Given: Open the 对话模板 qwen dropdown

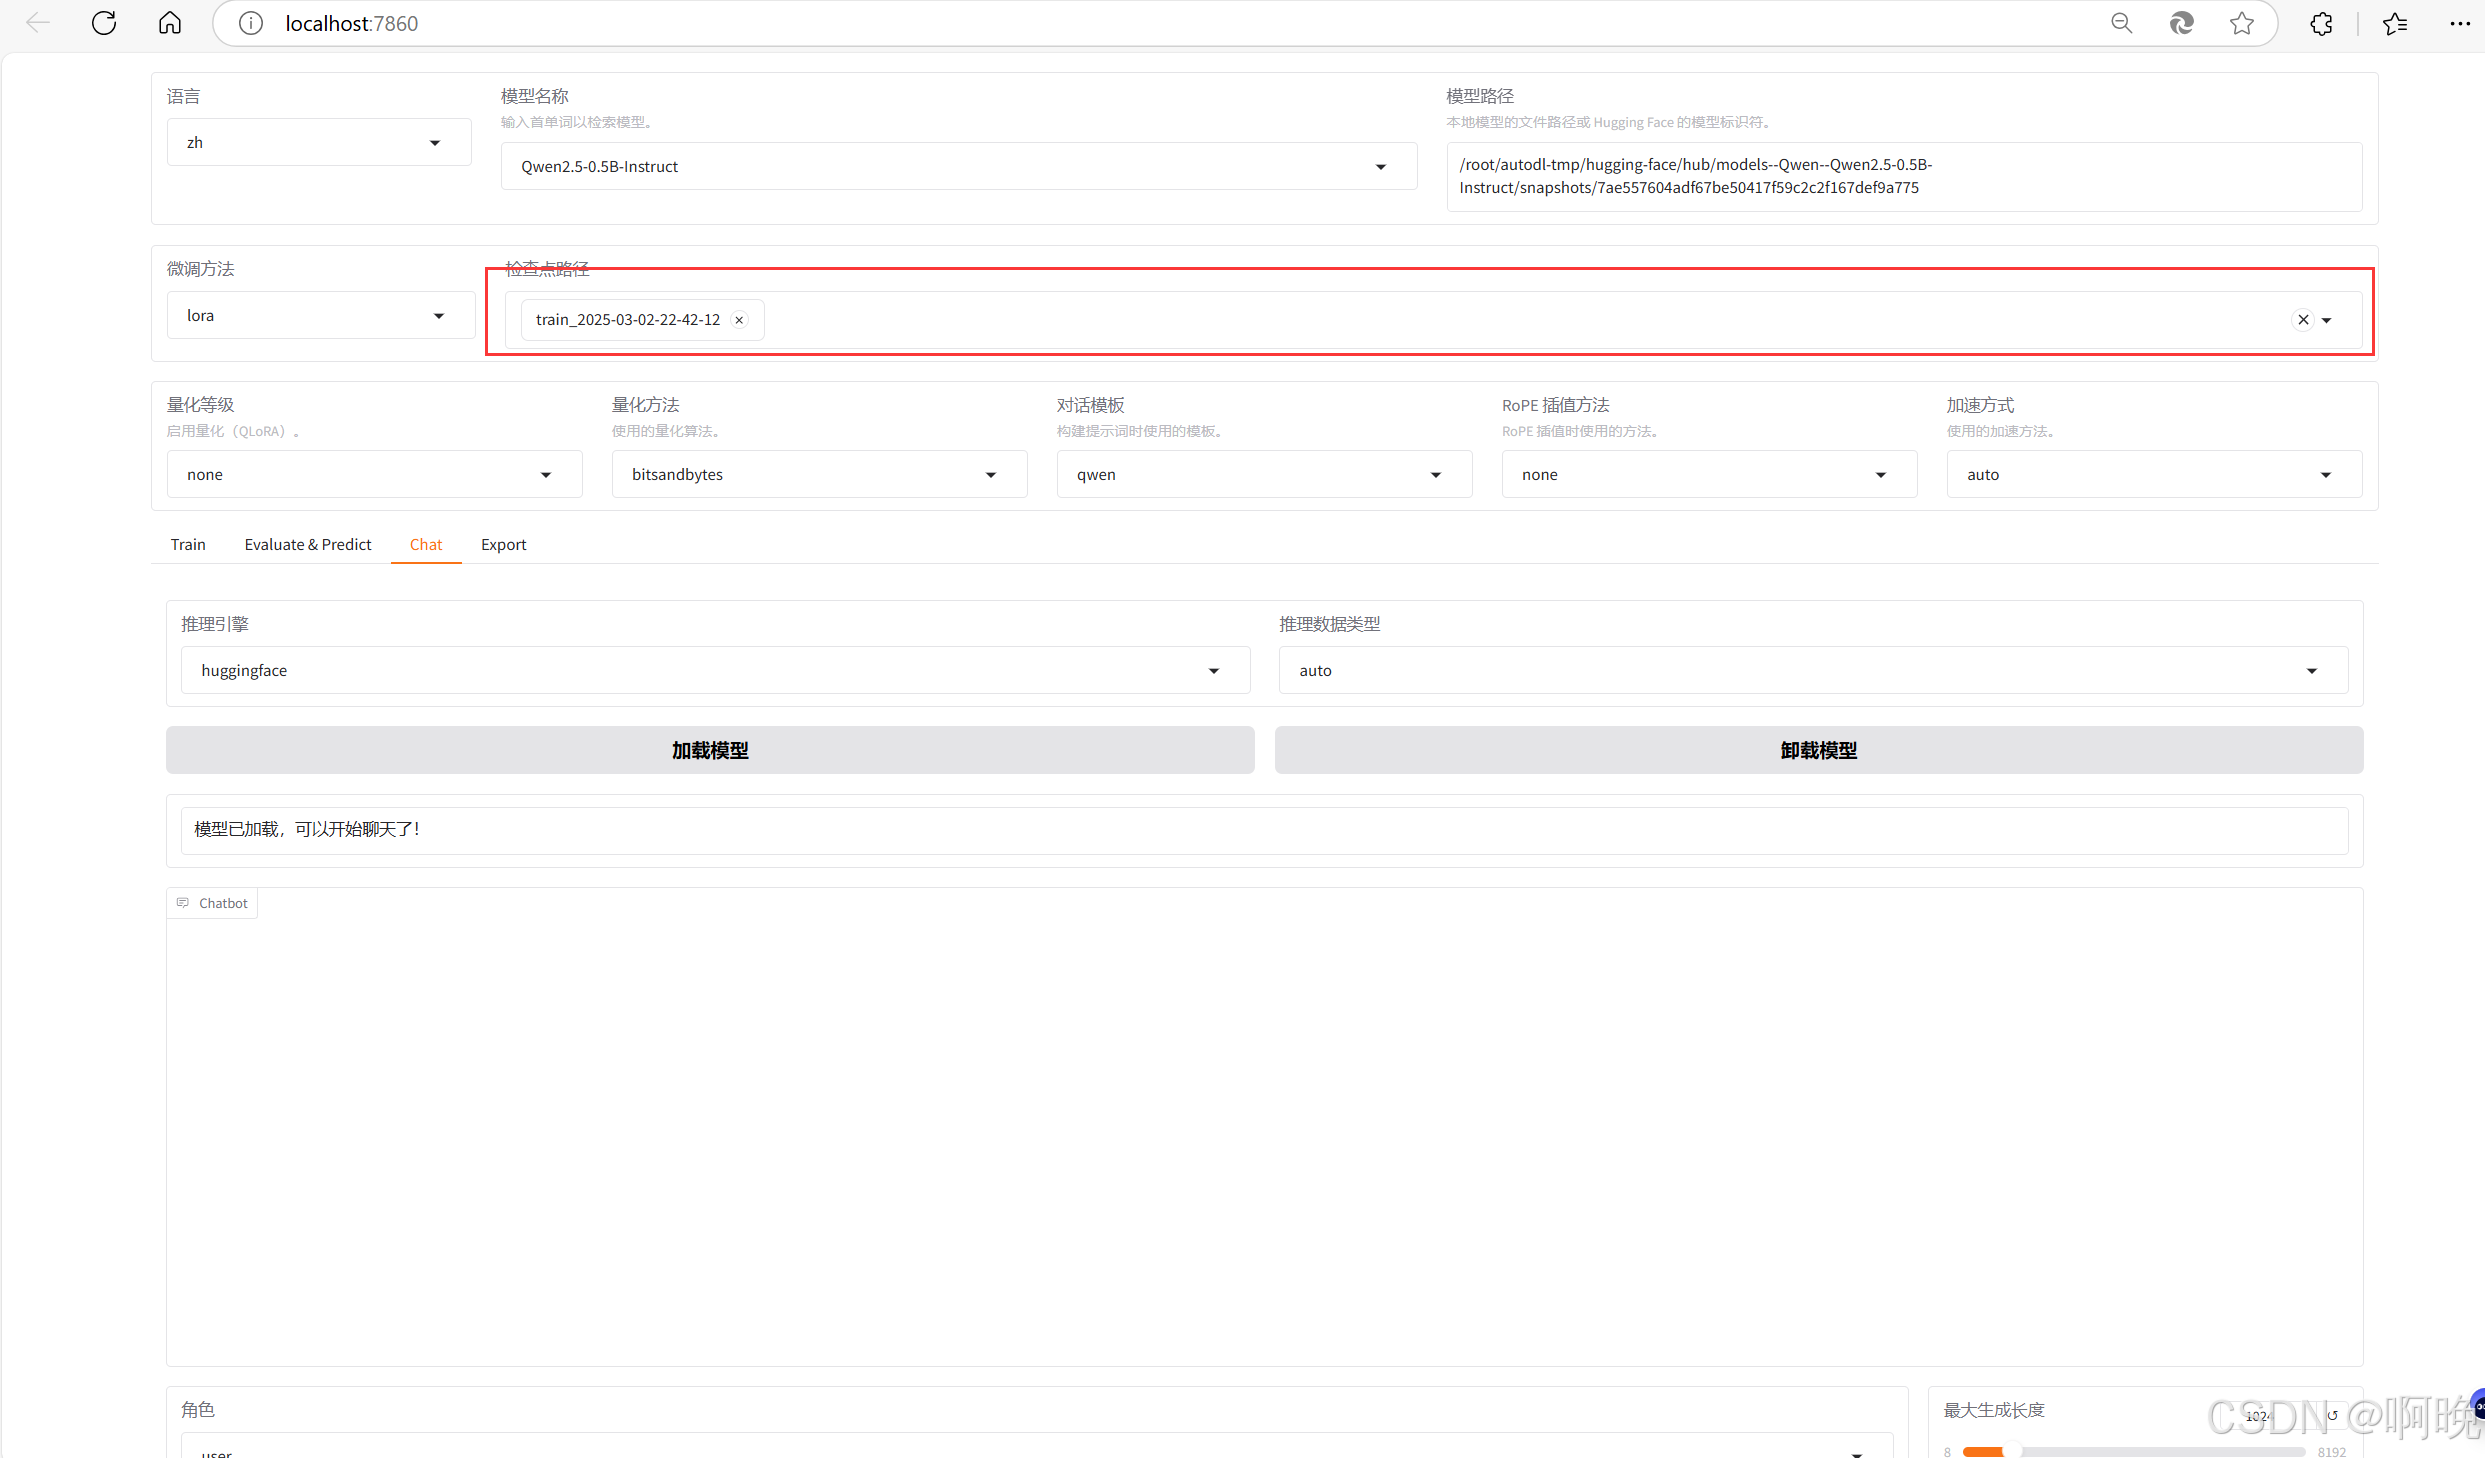Looking at the screenshot, I should (x=1263, y=475).
